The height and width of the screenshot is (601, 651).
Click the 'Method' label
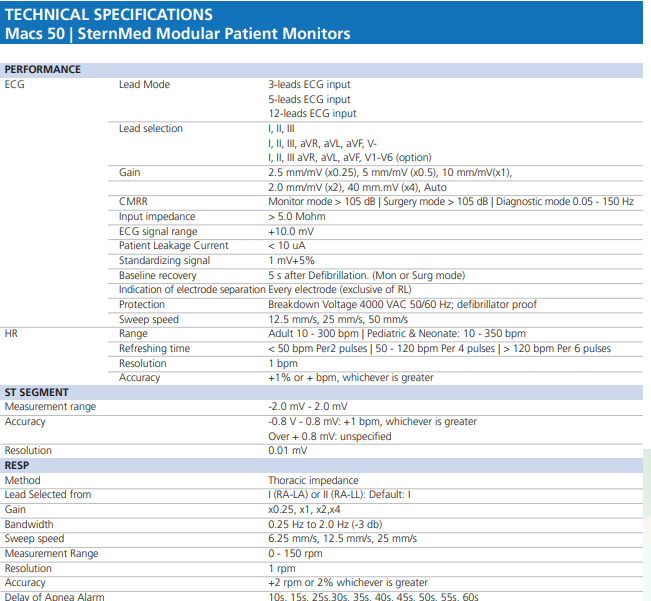[x=22, y=481]
